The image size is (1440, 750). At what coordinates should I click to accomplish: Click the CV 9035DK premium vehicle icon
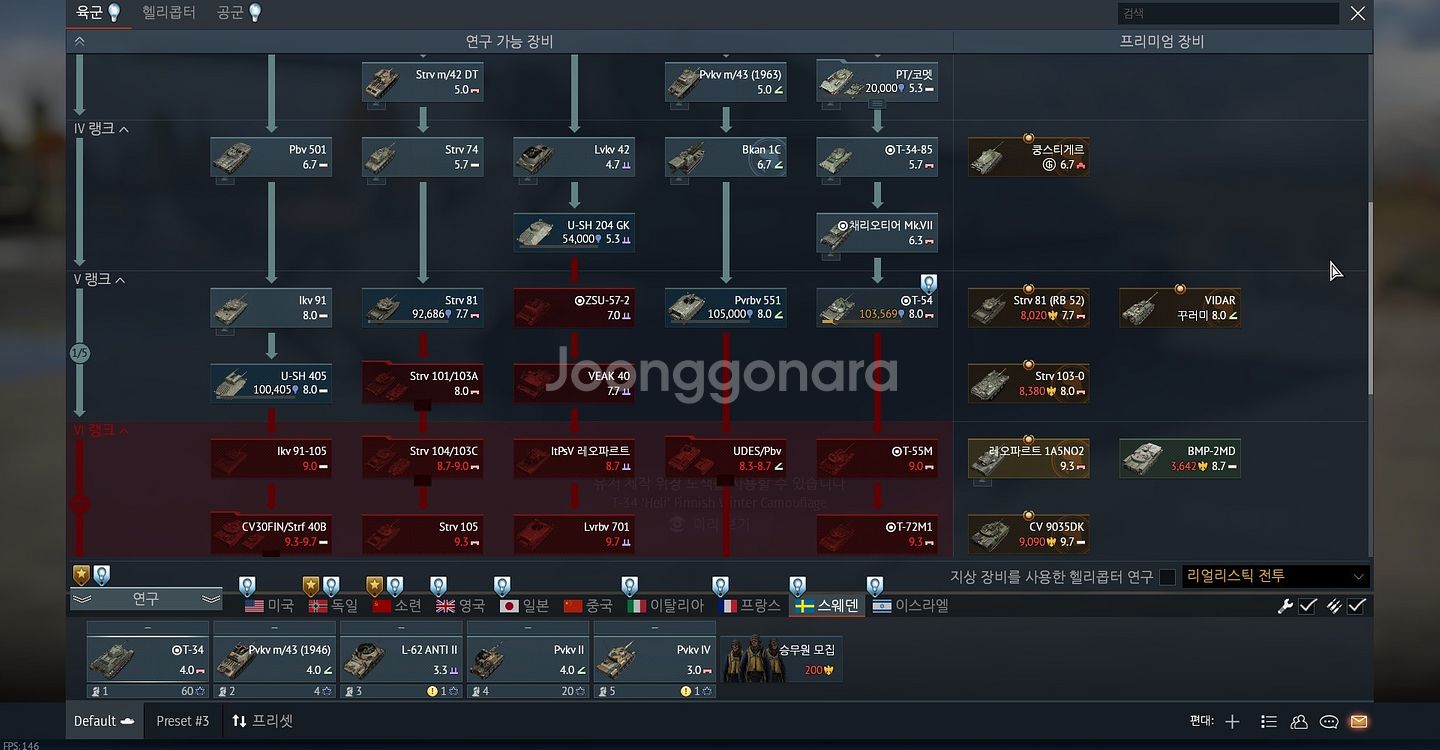pos(989,534)
